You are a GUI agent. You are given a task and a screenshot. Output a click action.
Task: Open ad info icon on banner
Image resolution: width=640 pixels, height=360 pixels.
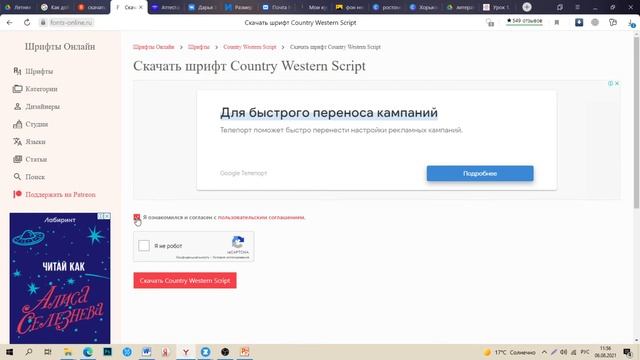point(611,83)
